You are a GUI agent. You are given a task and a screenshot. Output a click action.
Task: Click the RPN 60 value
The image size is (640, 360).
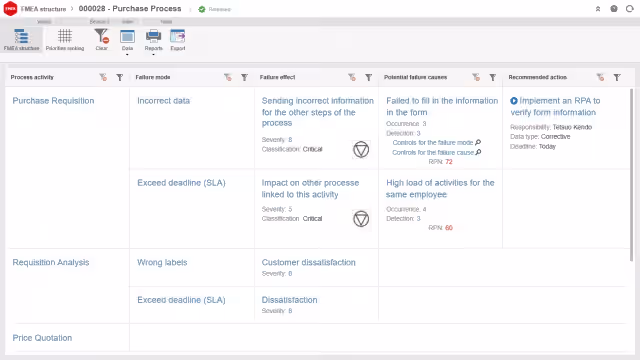[449, 227]
